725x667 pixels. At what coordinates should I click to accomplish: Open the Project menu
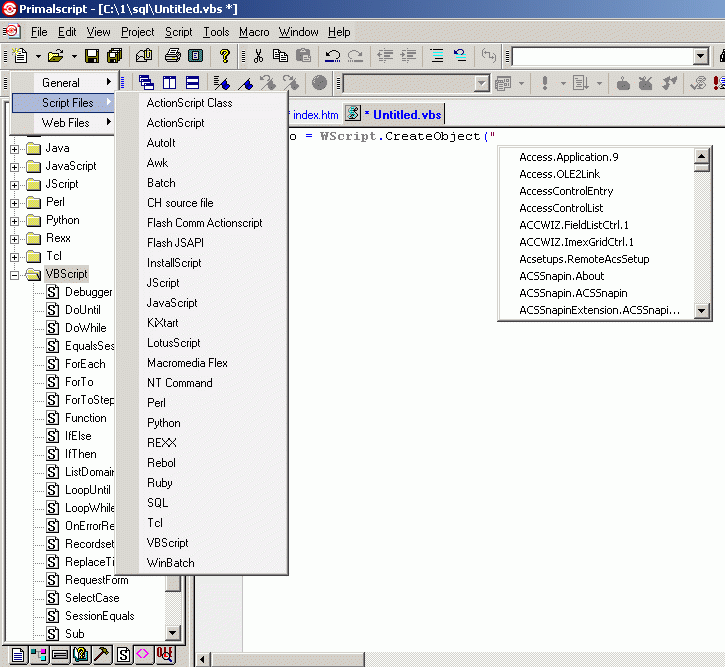point(137,32)
